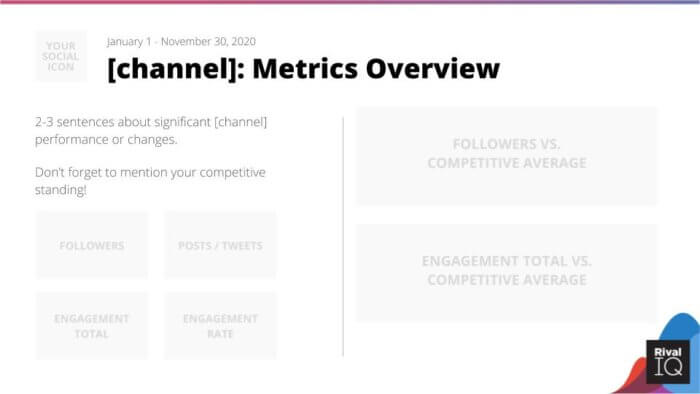Click the January 1 - November 30, 2020 date text
The image size is (700, 394).
coord(181,41)
